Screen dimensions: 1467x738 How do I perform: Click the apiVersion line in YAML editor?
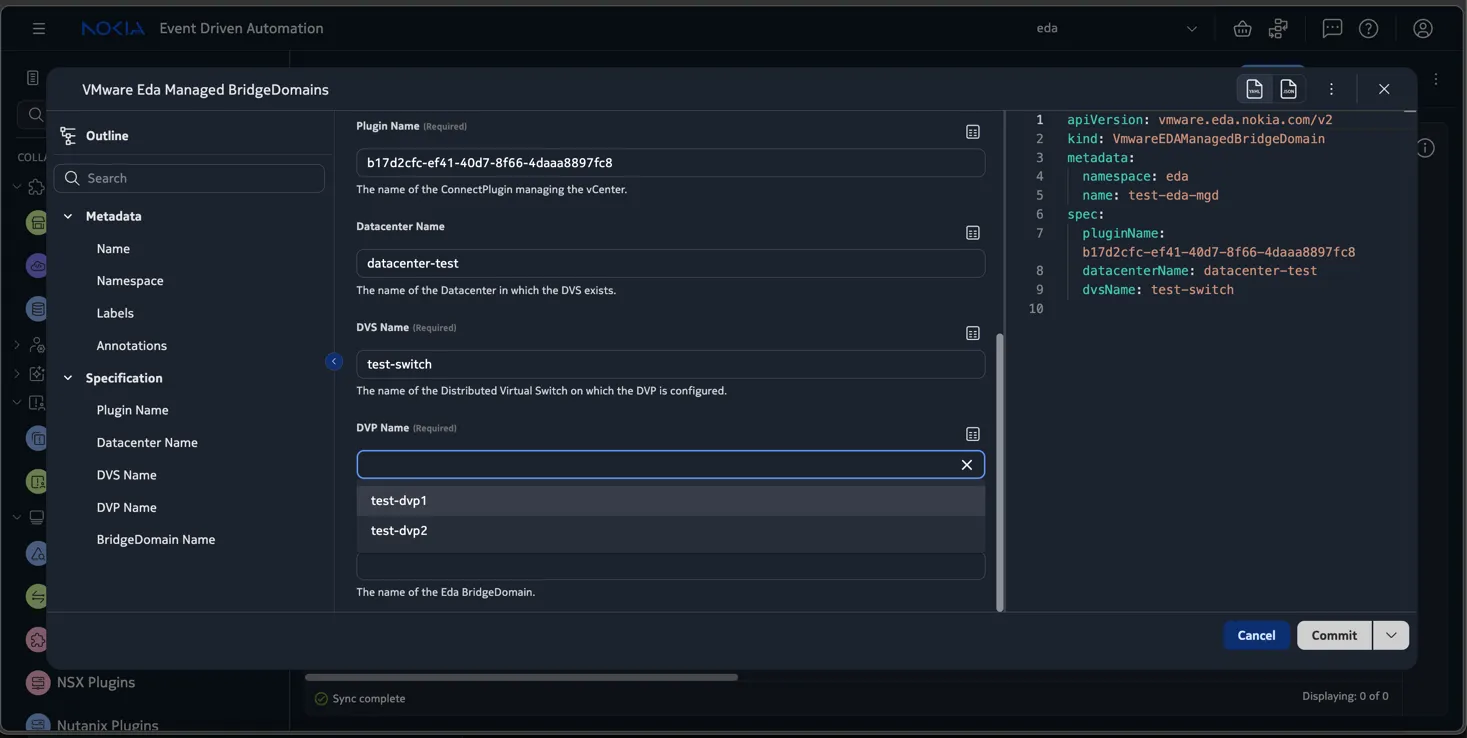pos(1200,120)
